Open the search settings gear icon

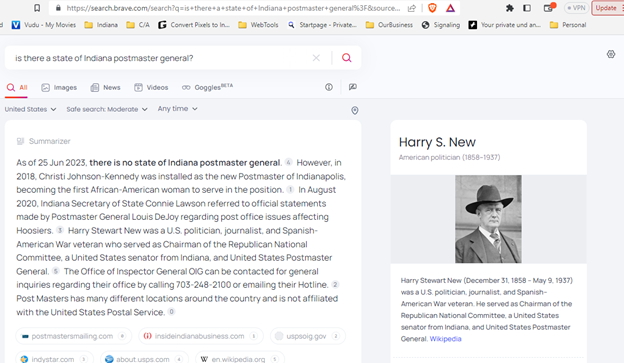click(611, 54)
